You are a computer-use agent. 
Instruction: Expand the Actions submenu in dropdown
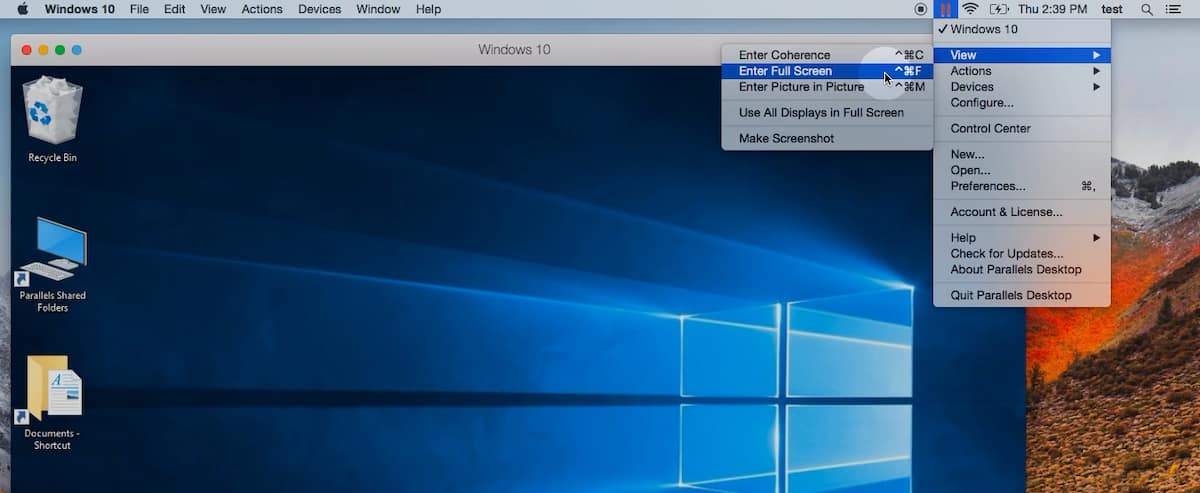click(1022, 71)
